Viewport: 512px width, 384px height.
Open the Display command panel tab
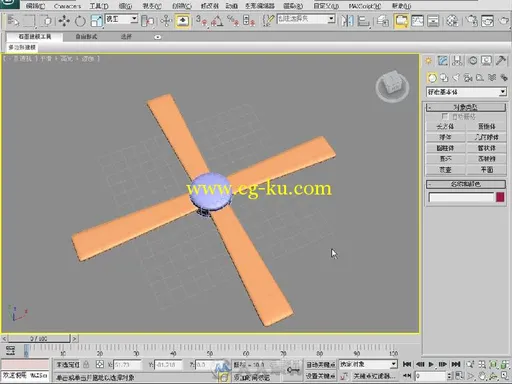486,61
